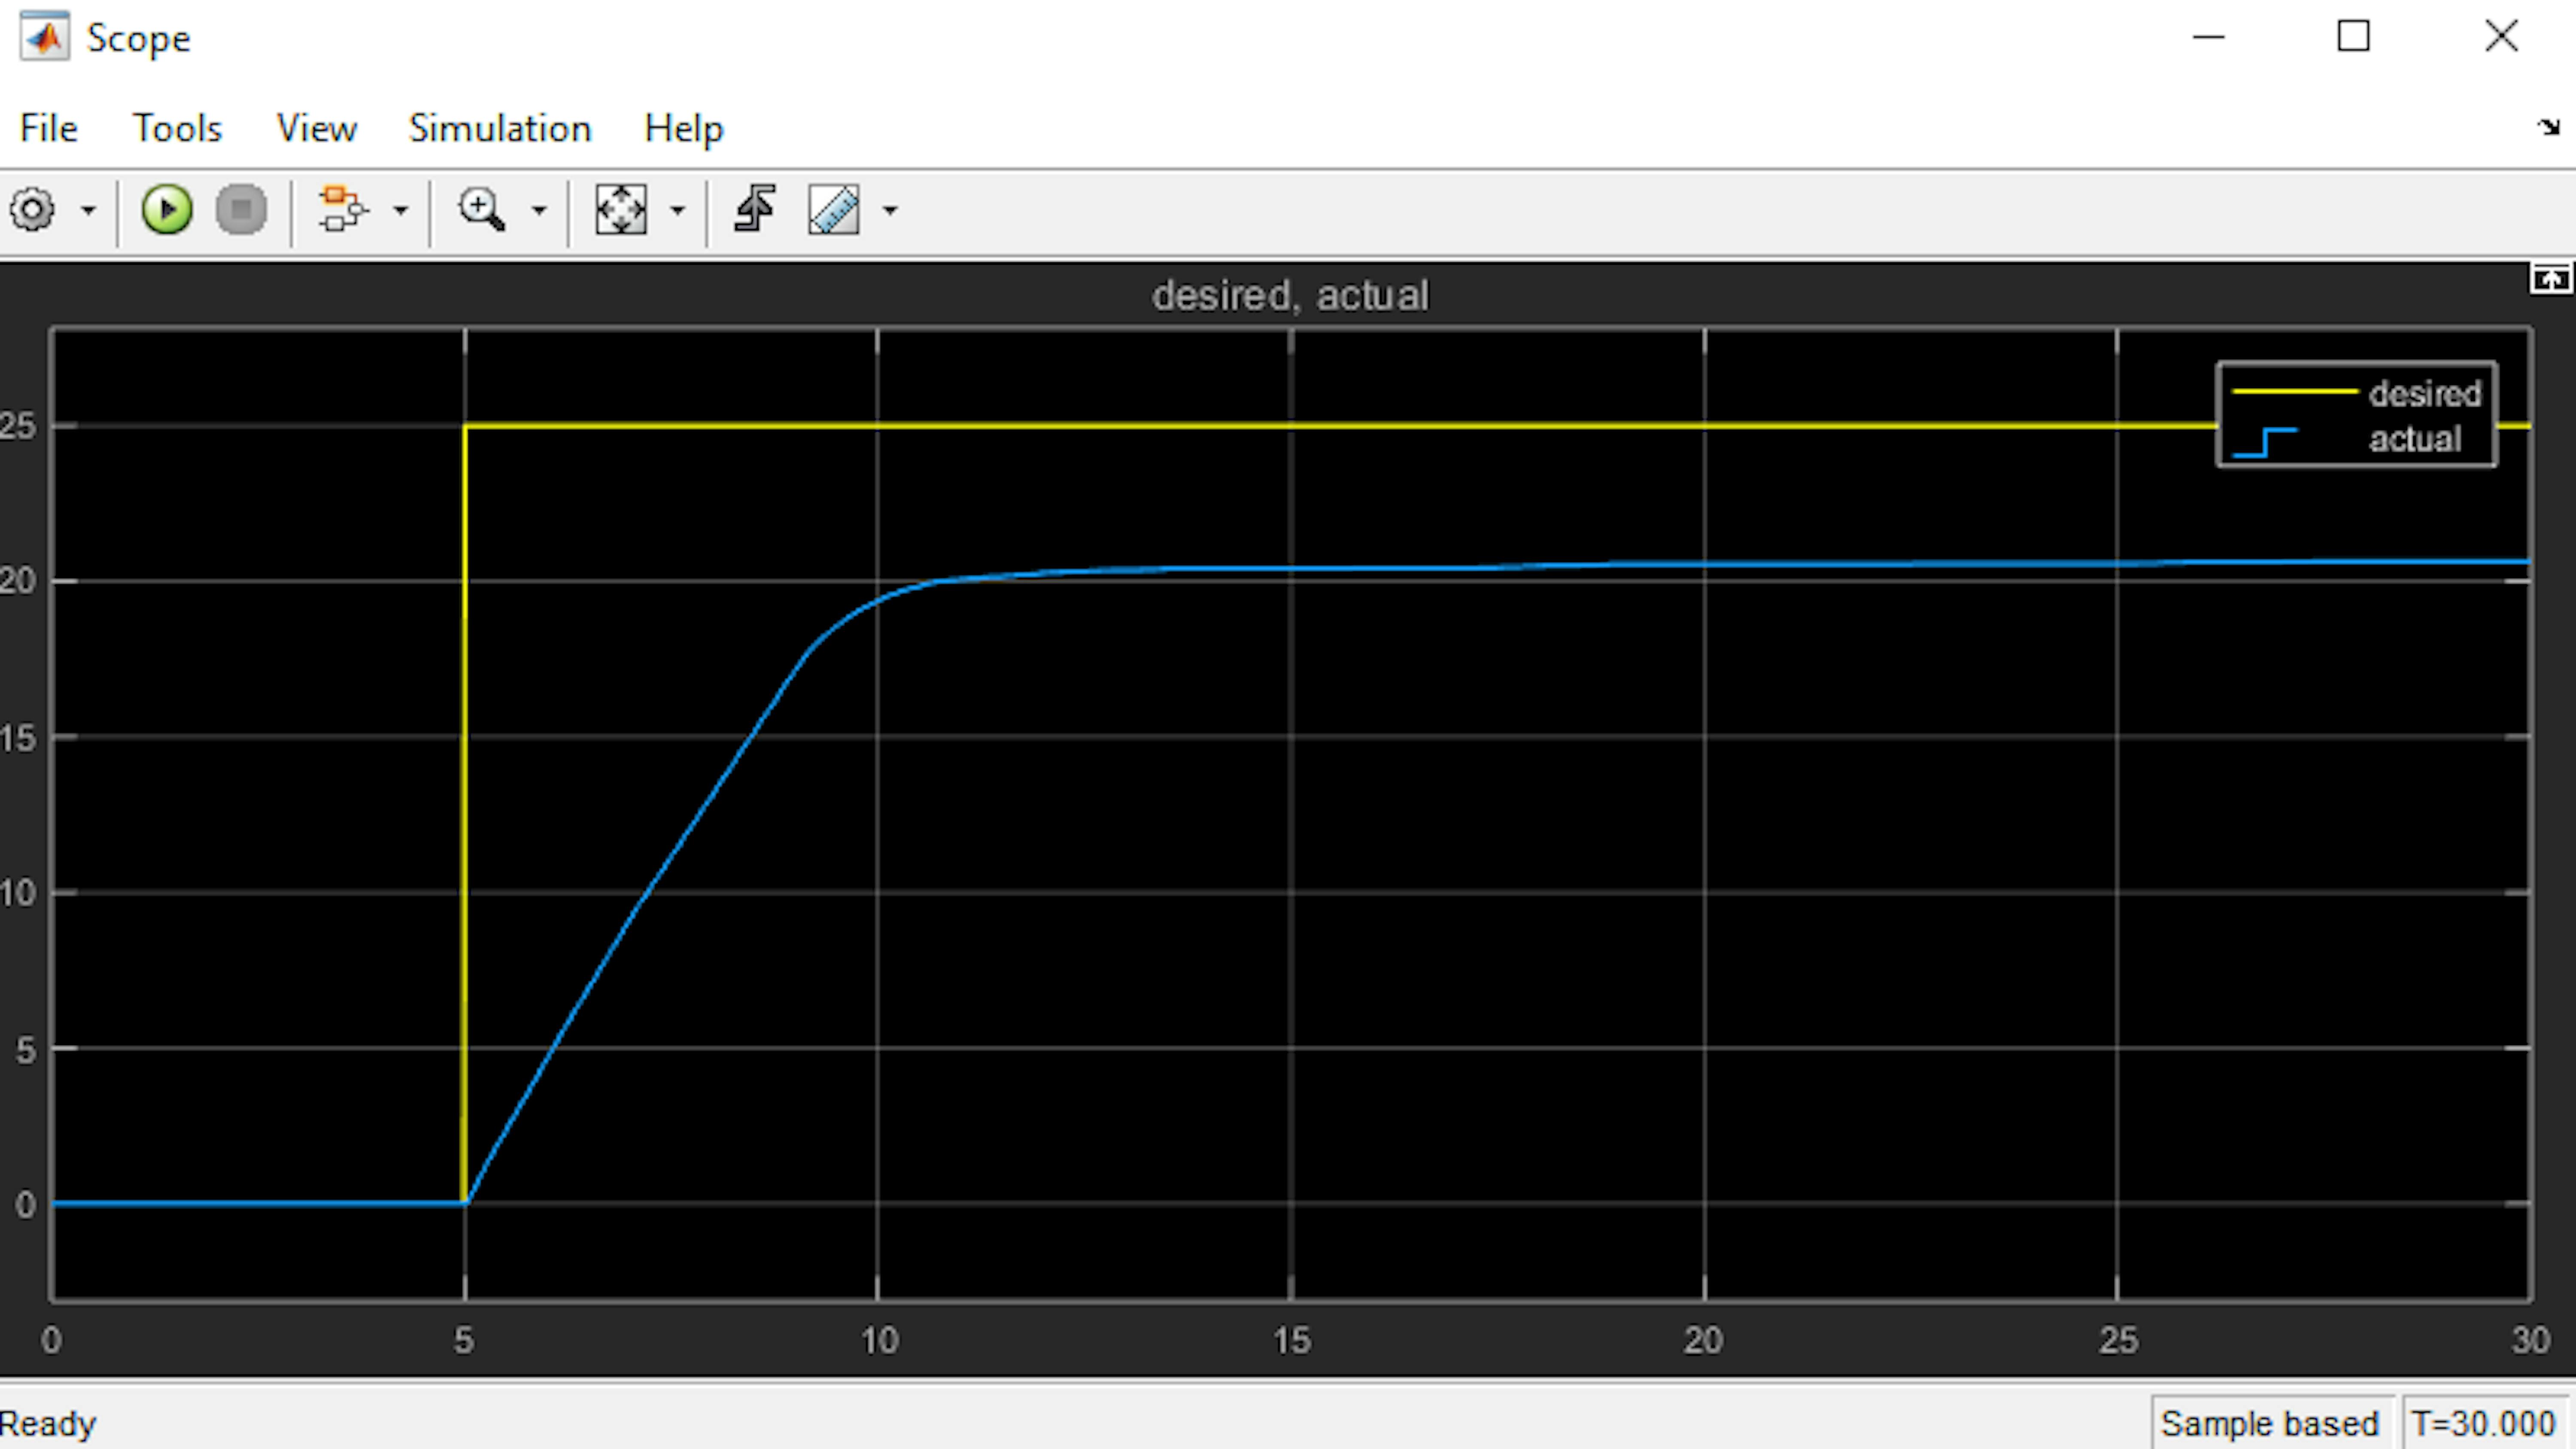Click y-axis tick label 10
Image resolution: width=2576 pixels, height=1449 pixels.
[x=18, y=892]
